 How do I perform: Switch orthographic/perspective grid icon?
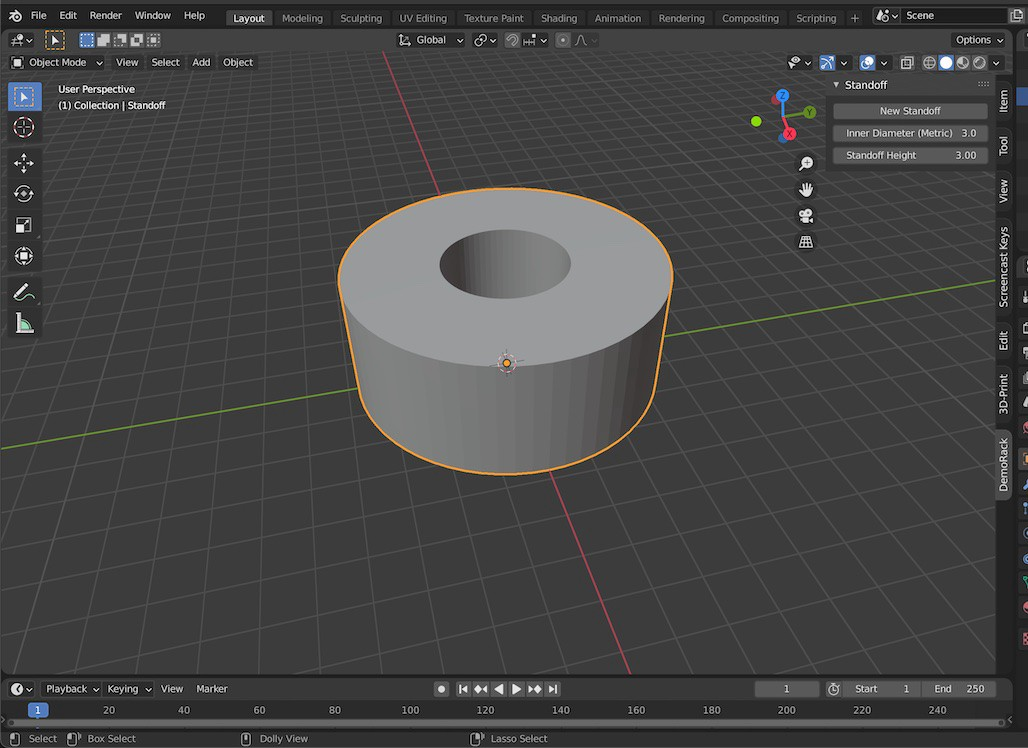pos(806,242)
